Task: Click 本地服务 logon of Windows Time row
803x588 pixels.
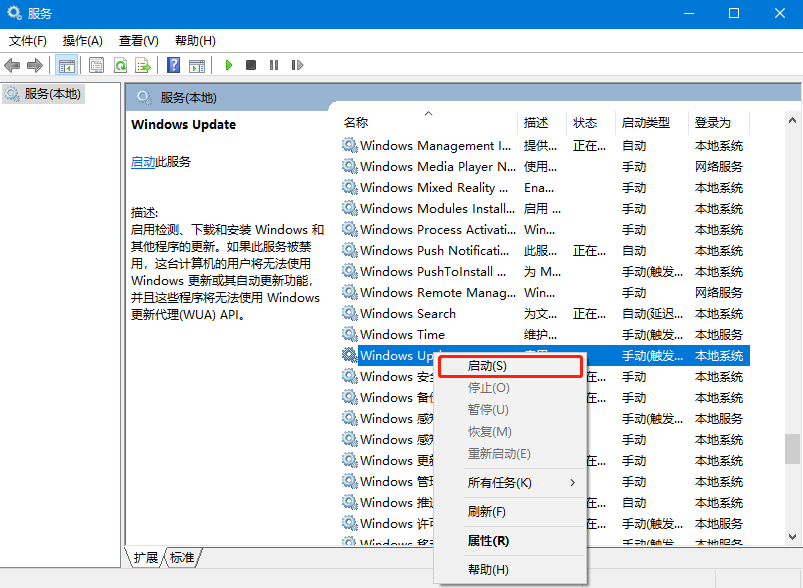Action: pos(719,334)
